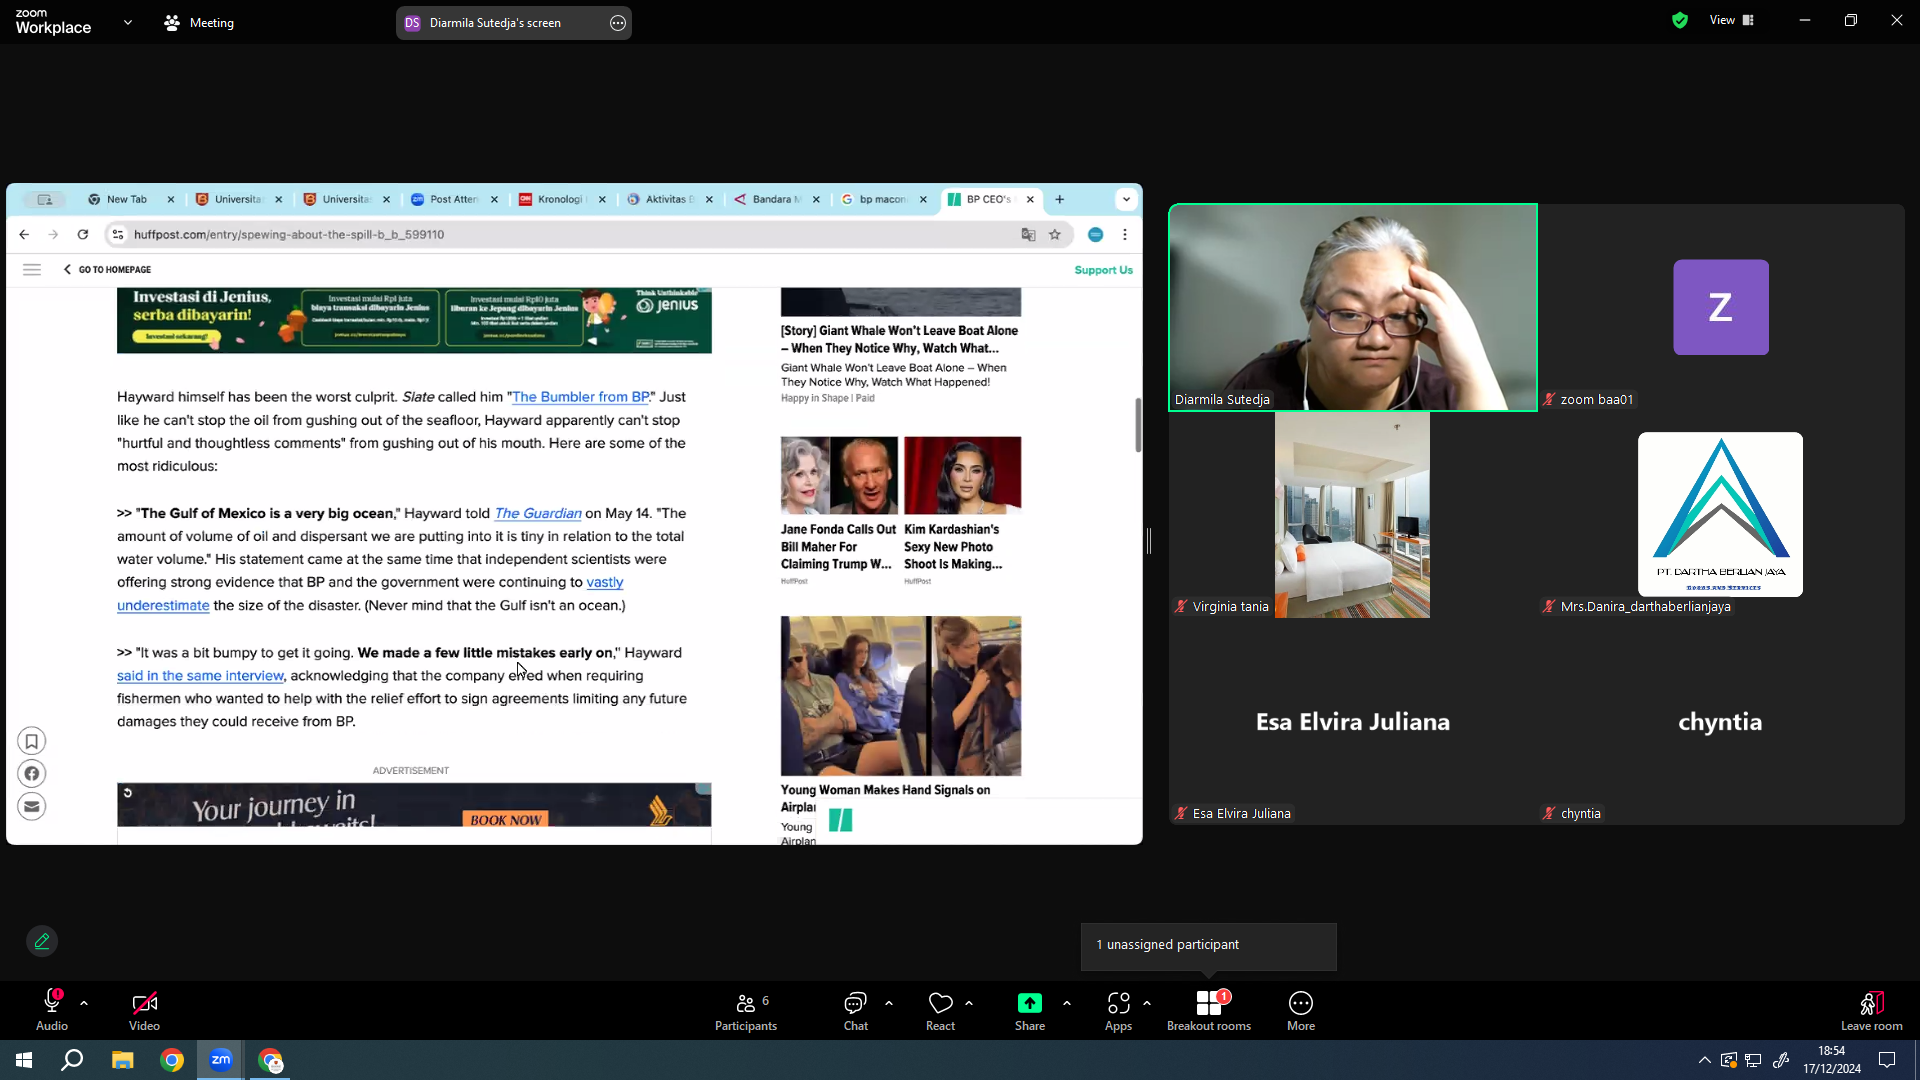
Task: Click the Windows Start button
Action: coord(24,1060)
